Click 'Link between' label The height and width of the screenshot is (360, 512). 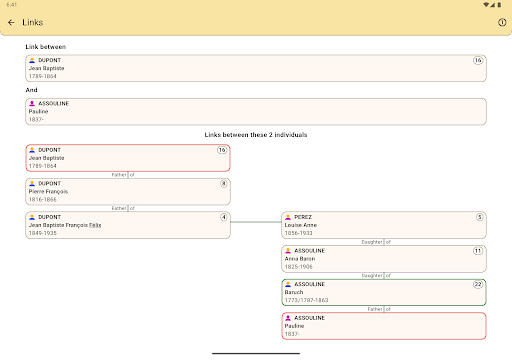tap(46, 47)
